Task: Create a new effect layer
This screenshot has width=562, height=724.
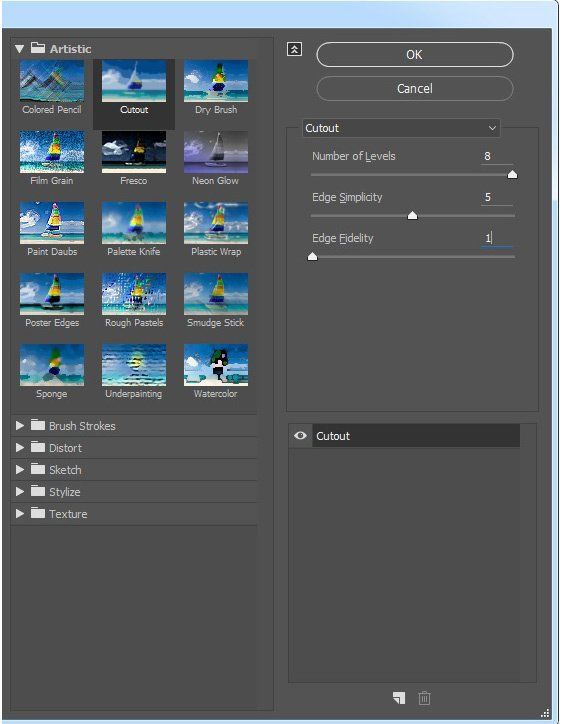Action: (399, 698)
